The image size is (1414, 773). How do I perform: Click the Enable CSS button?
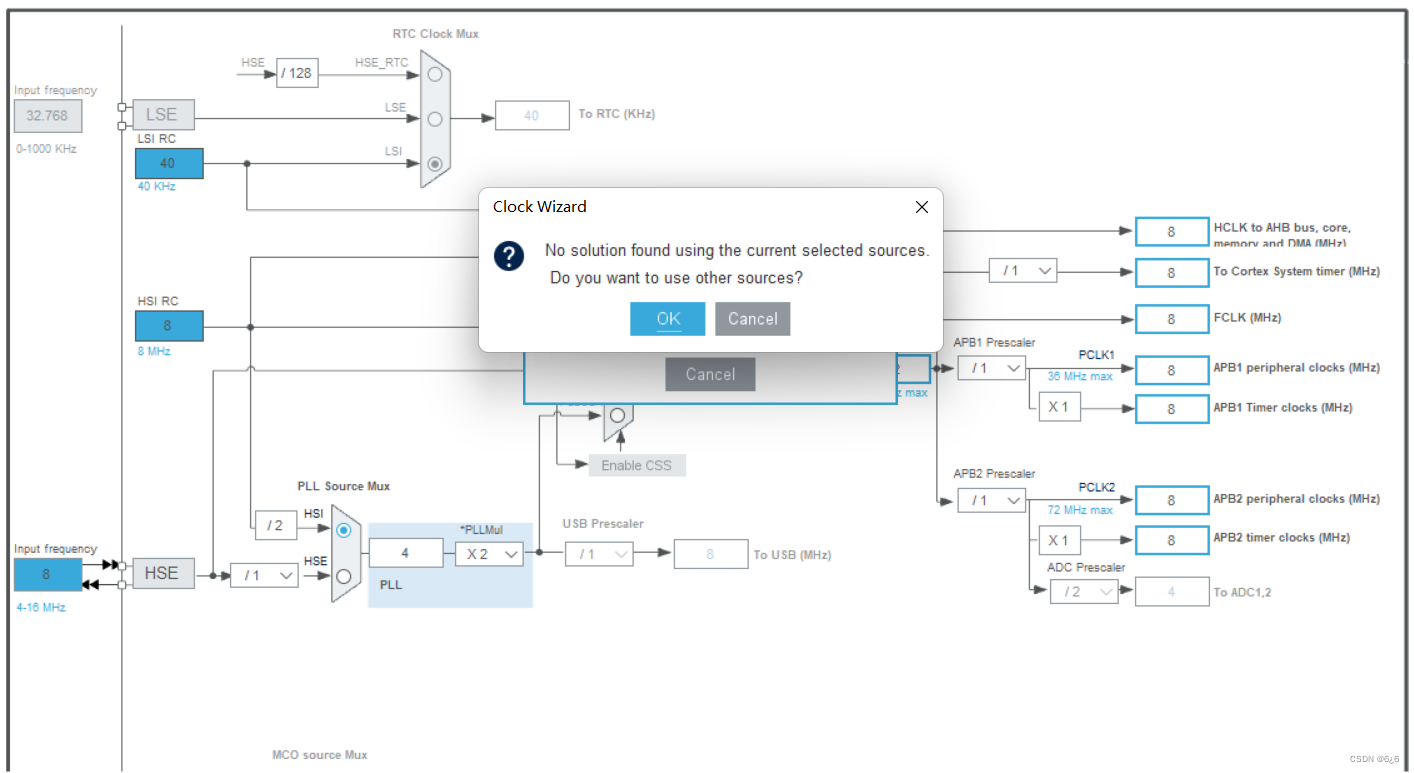pos(637,465)
